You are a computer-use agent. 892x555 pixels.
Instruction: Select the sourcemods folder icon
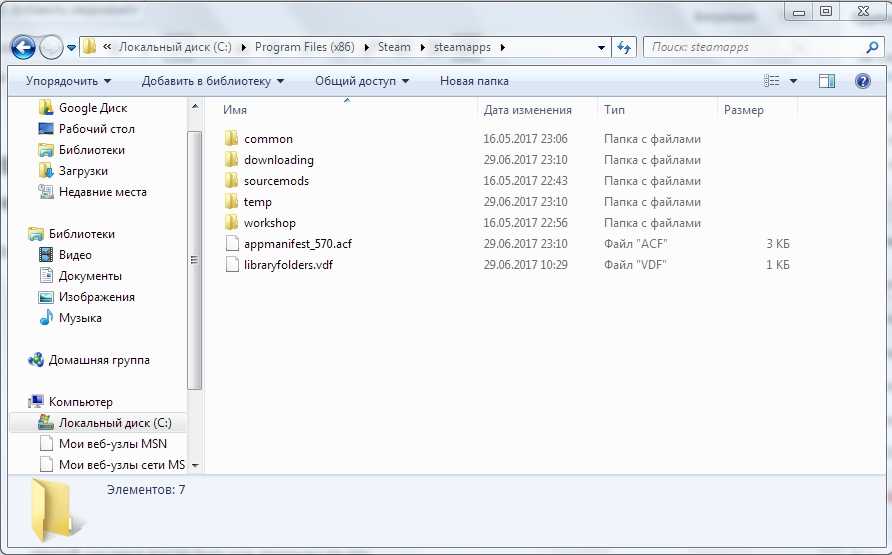click(x=232, y=181)
